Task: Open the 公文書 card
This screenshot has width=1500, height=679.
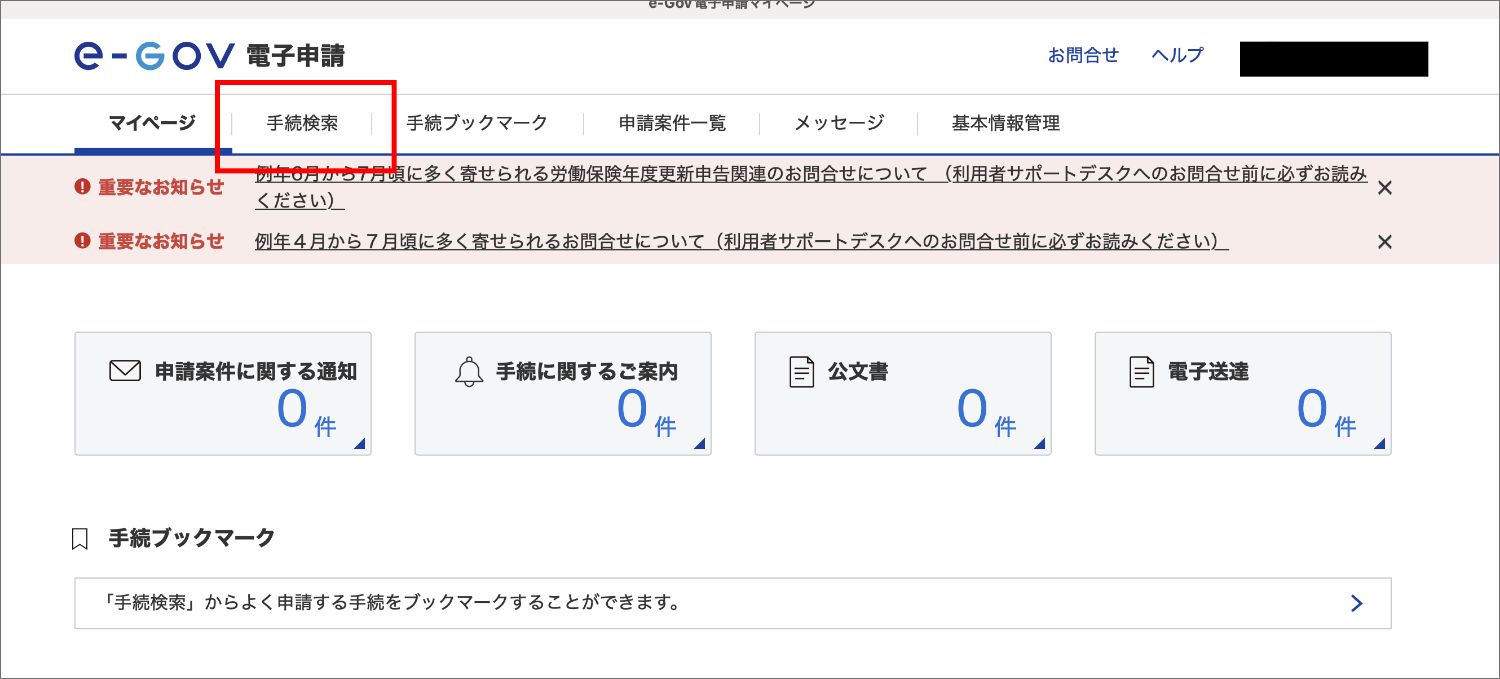Action: coord(903,394)
